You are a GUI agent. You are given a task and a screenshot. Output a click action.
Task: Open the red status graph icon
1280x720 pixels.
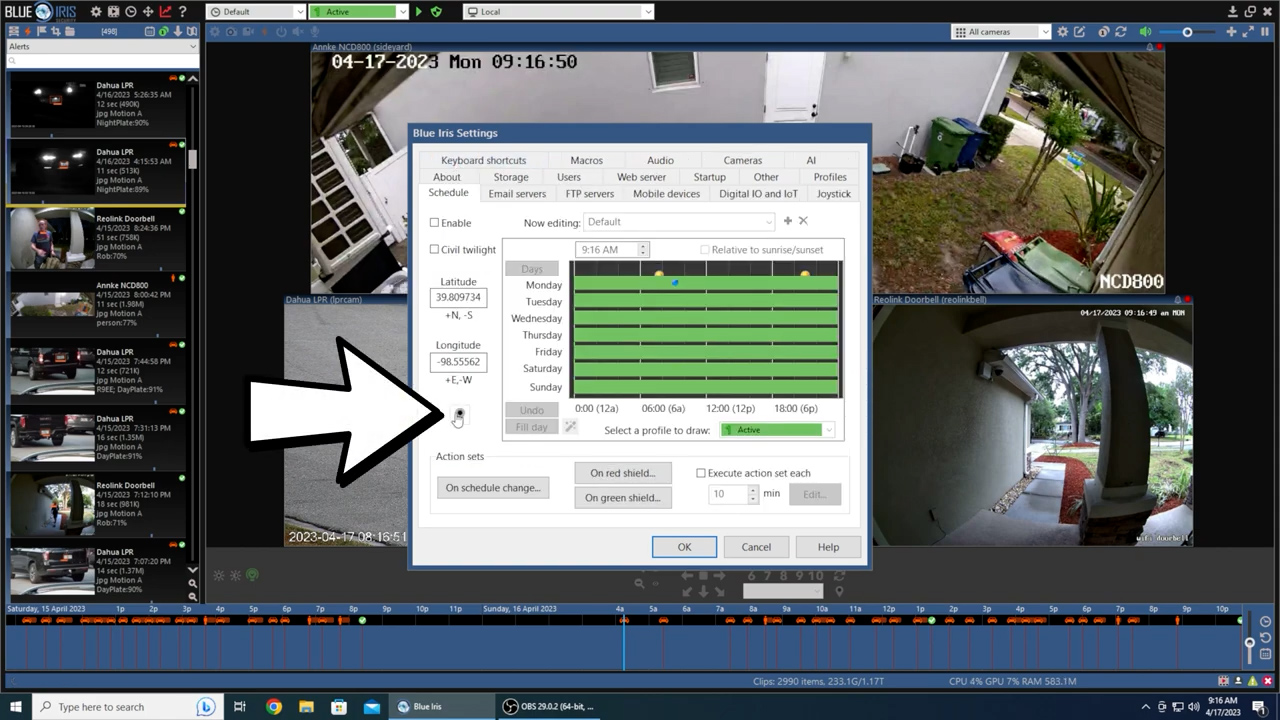click(x=165, y=12)
